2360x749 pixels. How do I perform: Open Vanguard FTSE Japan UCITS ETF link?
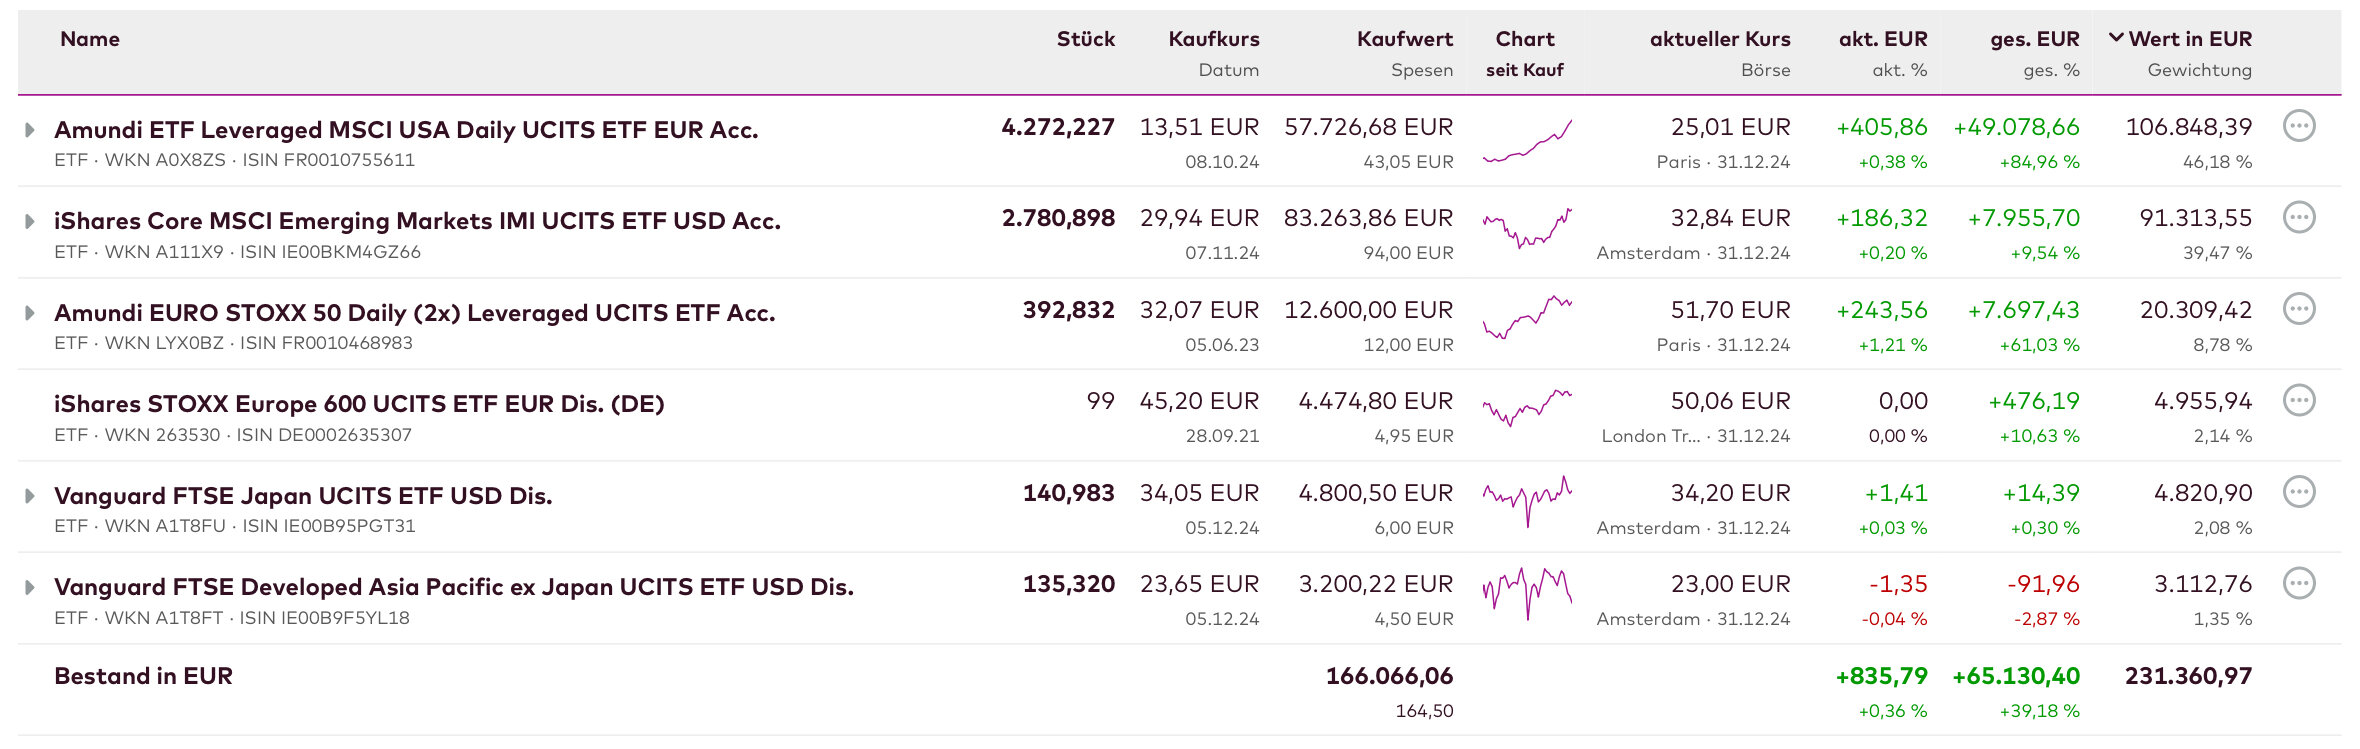[303, 496]
